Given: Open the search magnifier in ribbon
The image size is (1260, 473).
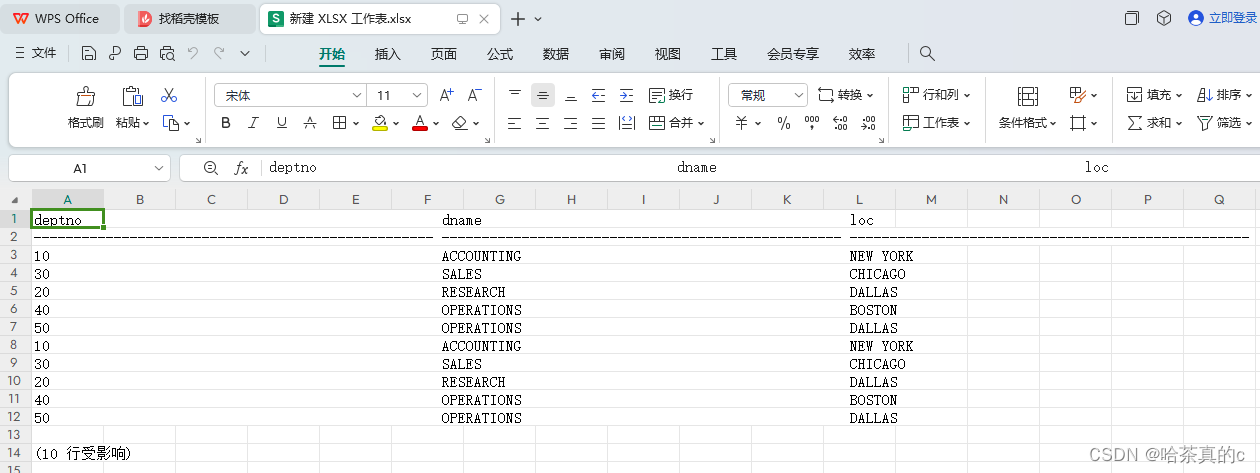Looking at the screenshot, I should coord(927,53).
